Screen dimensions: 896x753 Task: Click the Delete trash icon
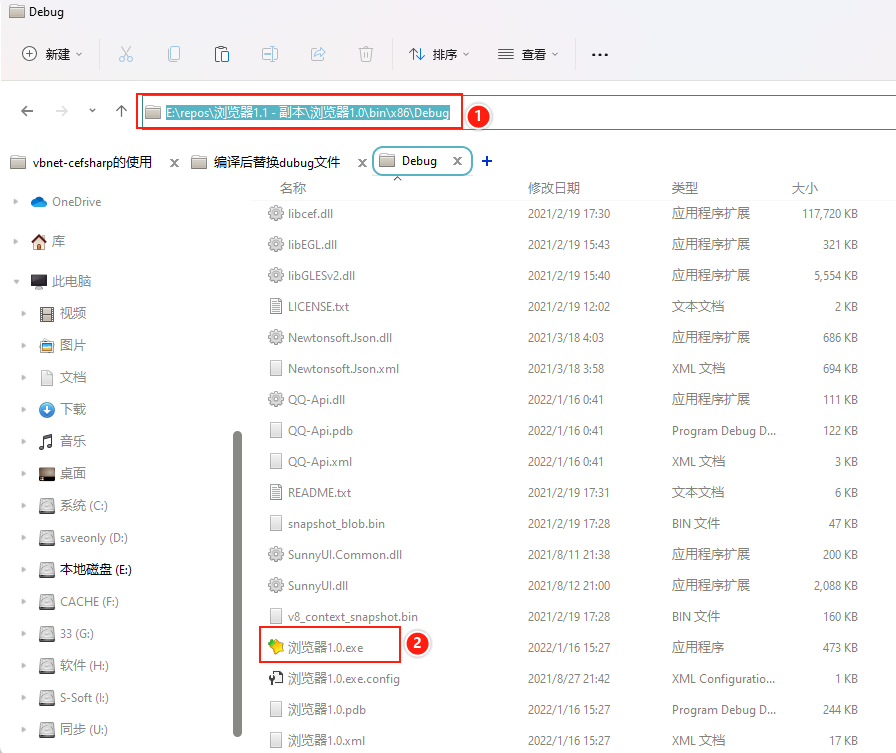pos(366,54)
